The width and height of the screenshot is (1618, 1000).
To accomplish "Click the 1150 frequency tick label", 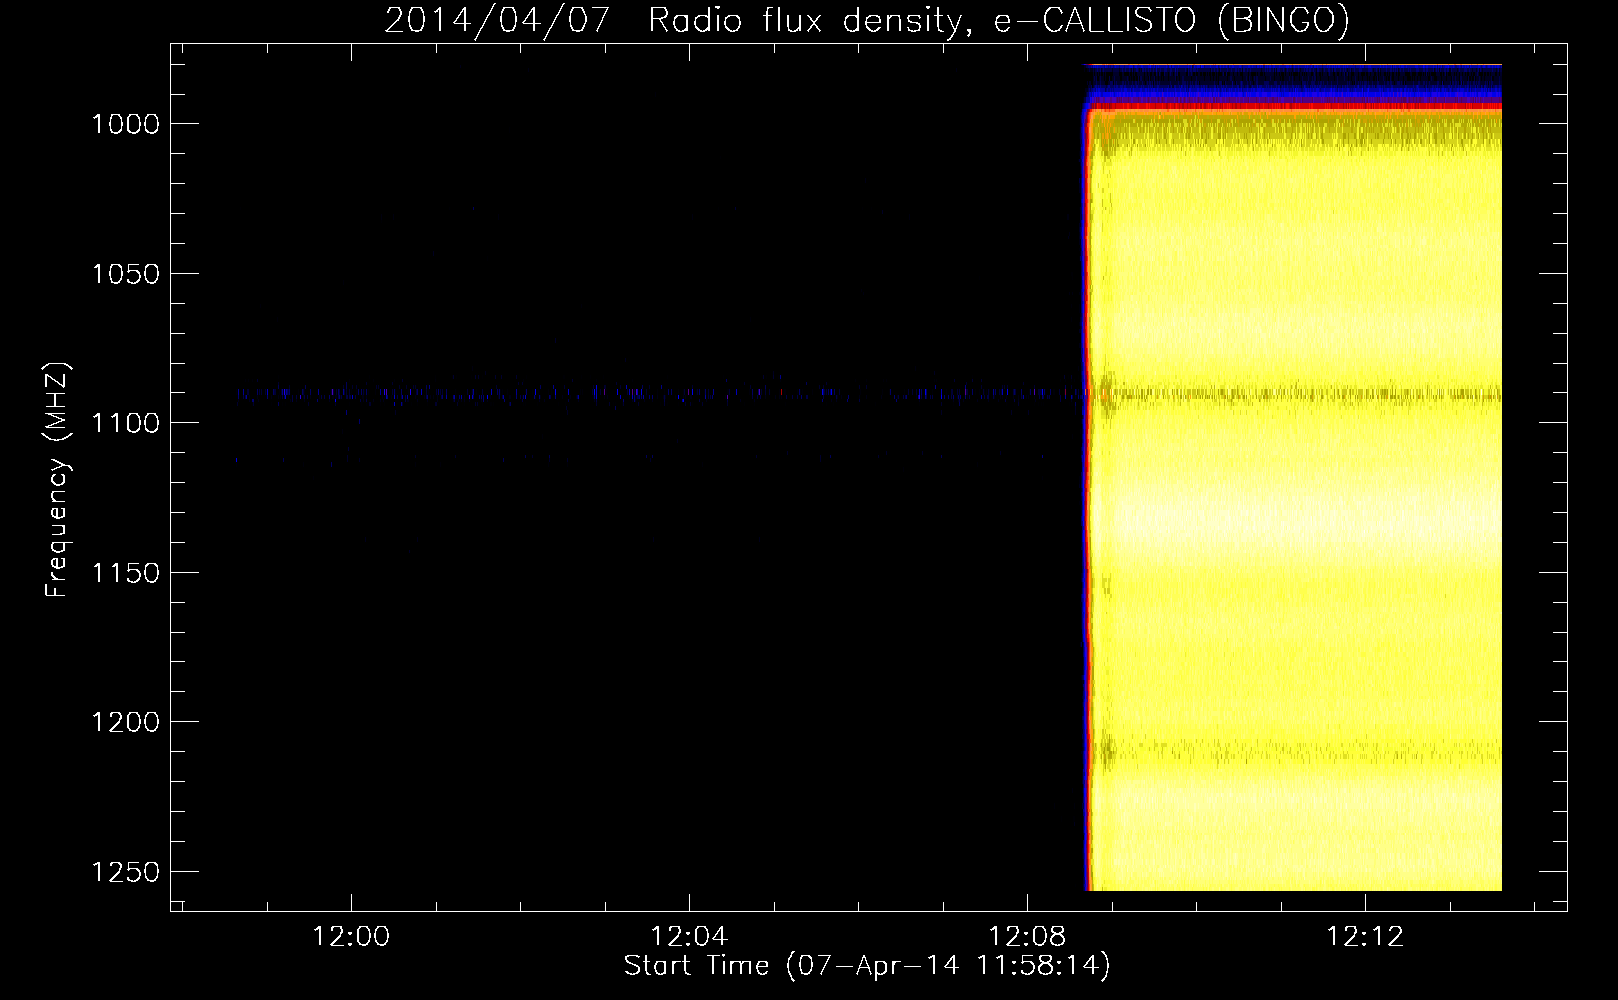I will pos(125,572).
